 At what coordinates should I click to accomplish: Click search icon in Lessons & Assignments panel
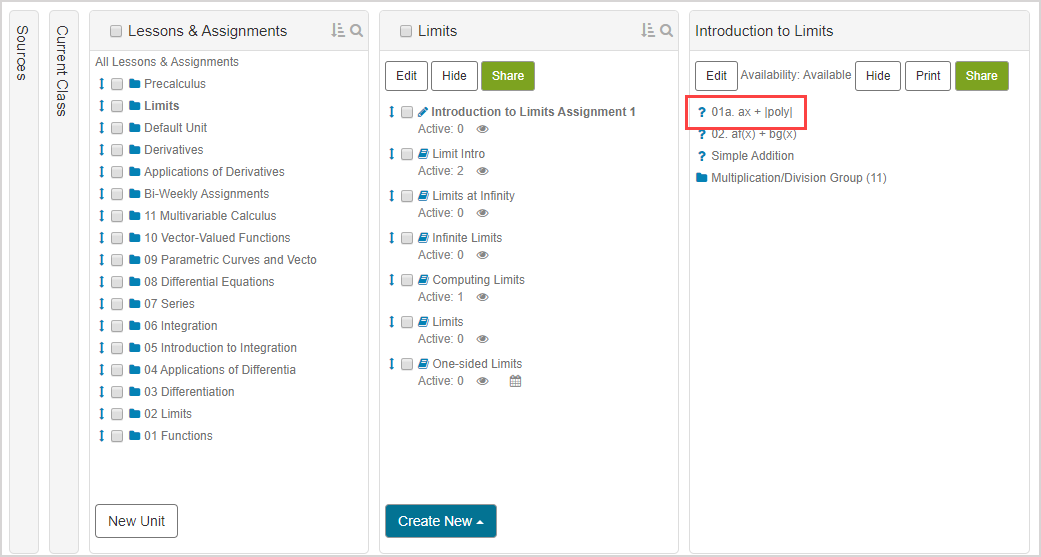click(357, 31)
